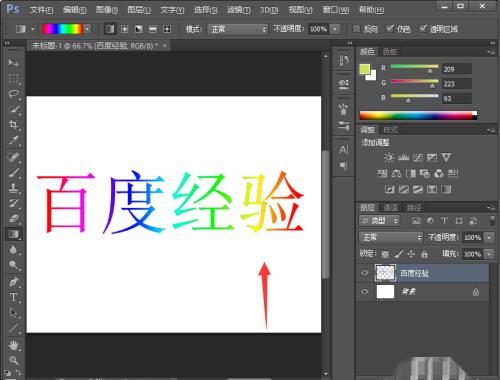500x380 pixels.
Task: Open the 模式 blend mode dropdown in options bar
Action: (238, 29)
